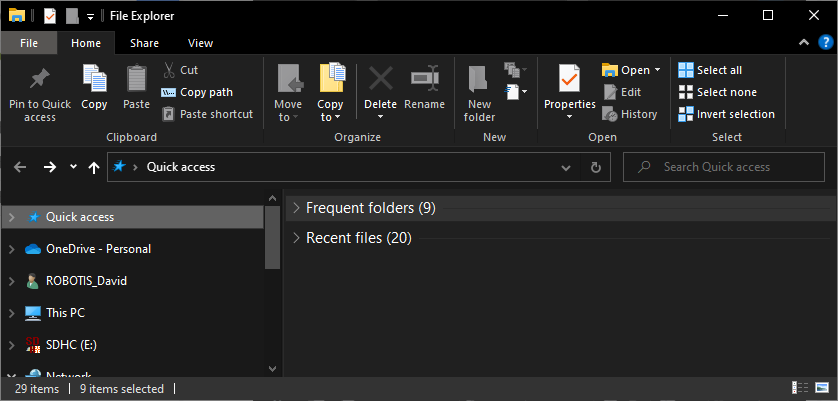This screenshot has width=838, height=401.
Task: Select Quick access in navigation pane
Action: pyautogui.click(x=80, y=217)
